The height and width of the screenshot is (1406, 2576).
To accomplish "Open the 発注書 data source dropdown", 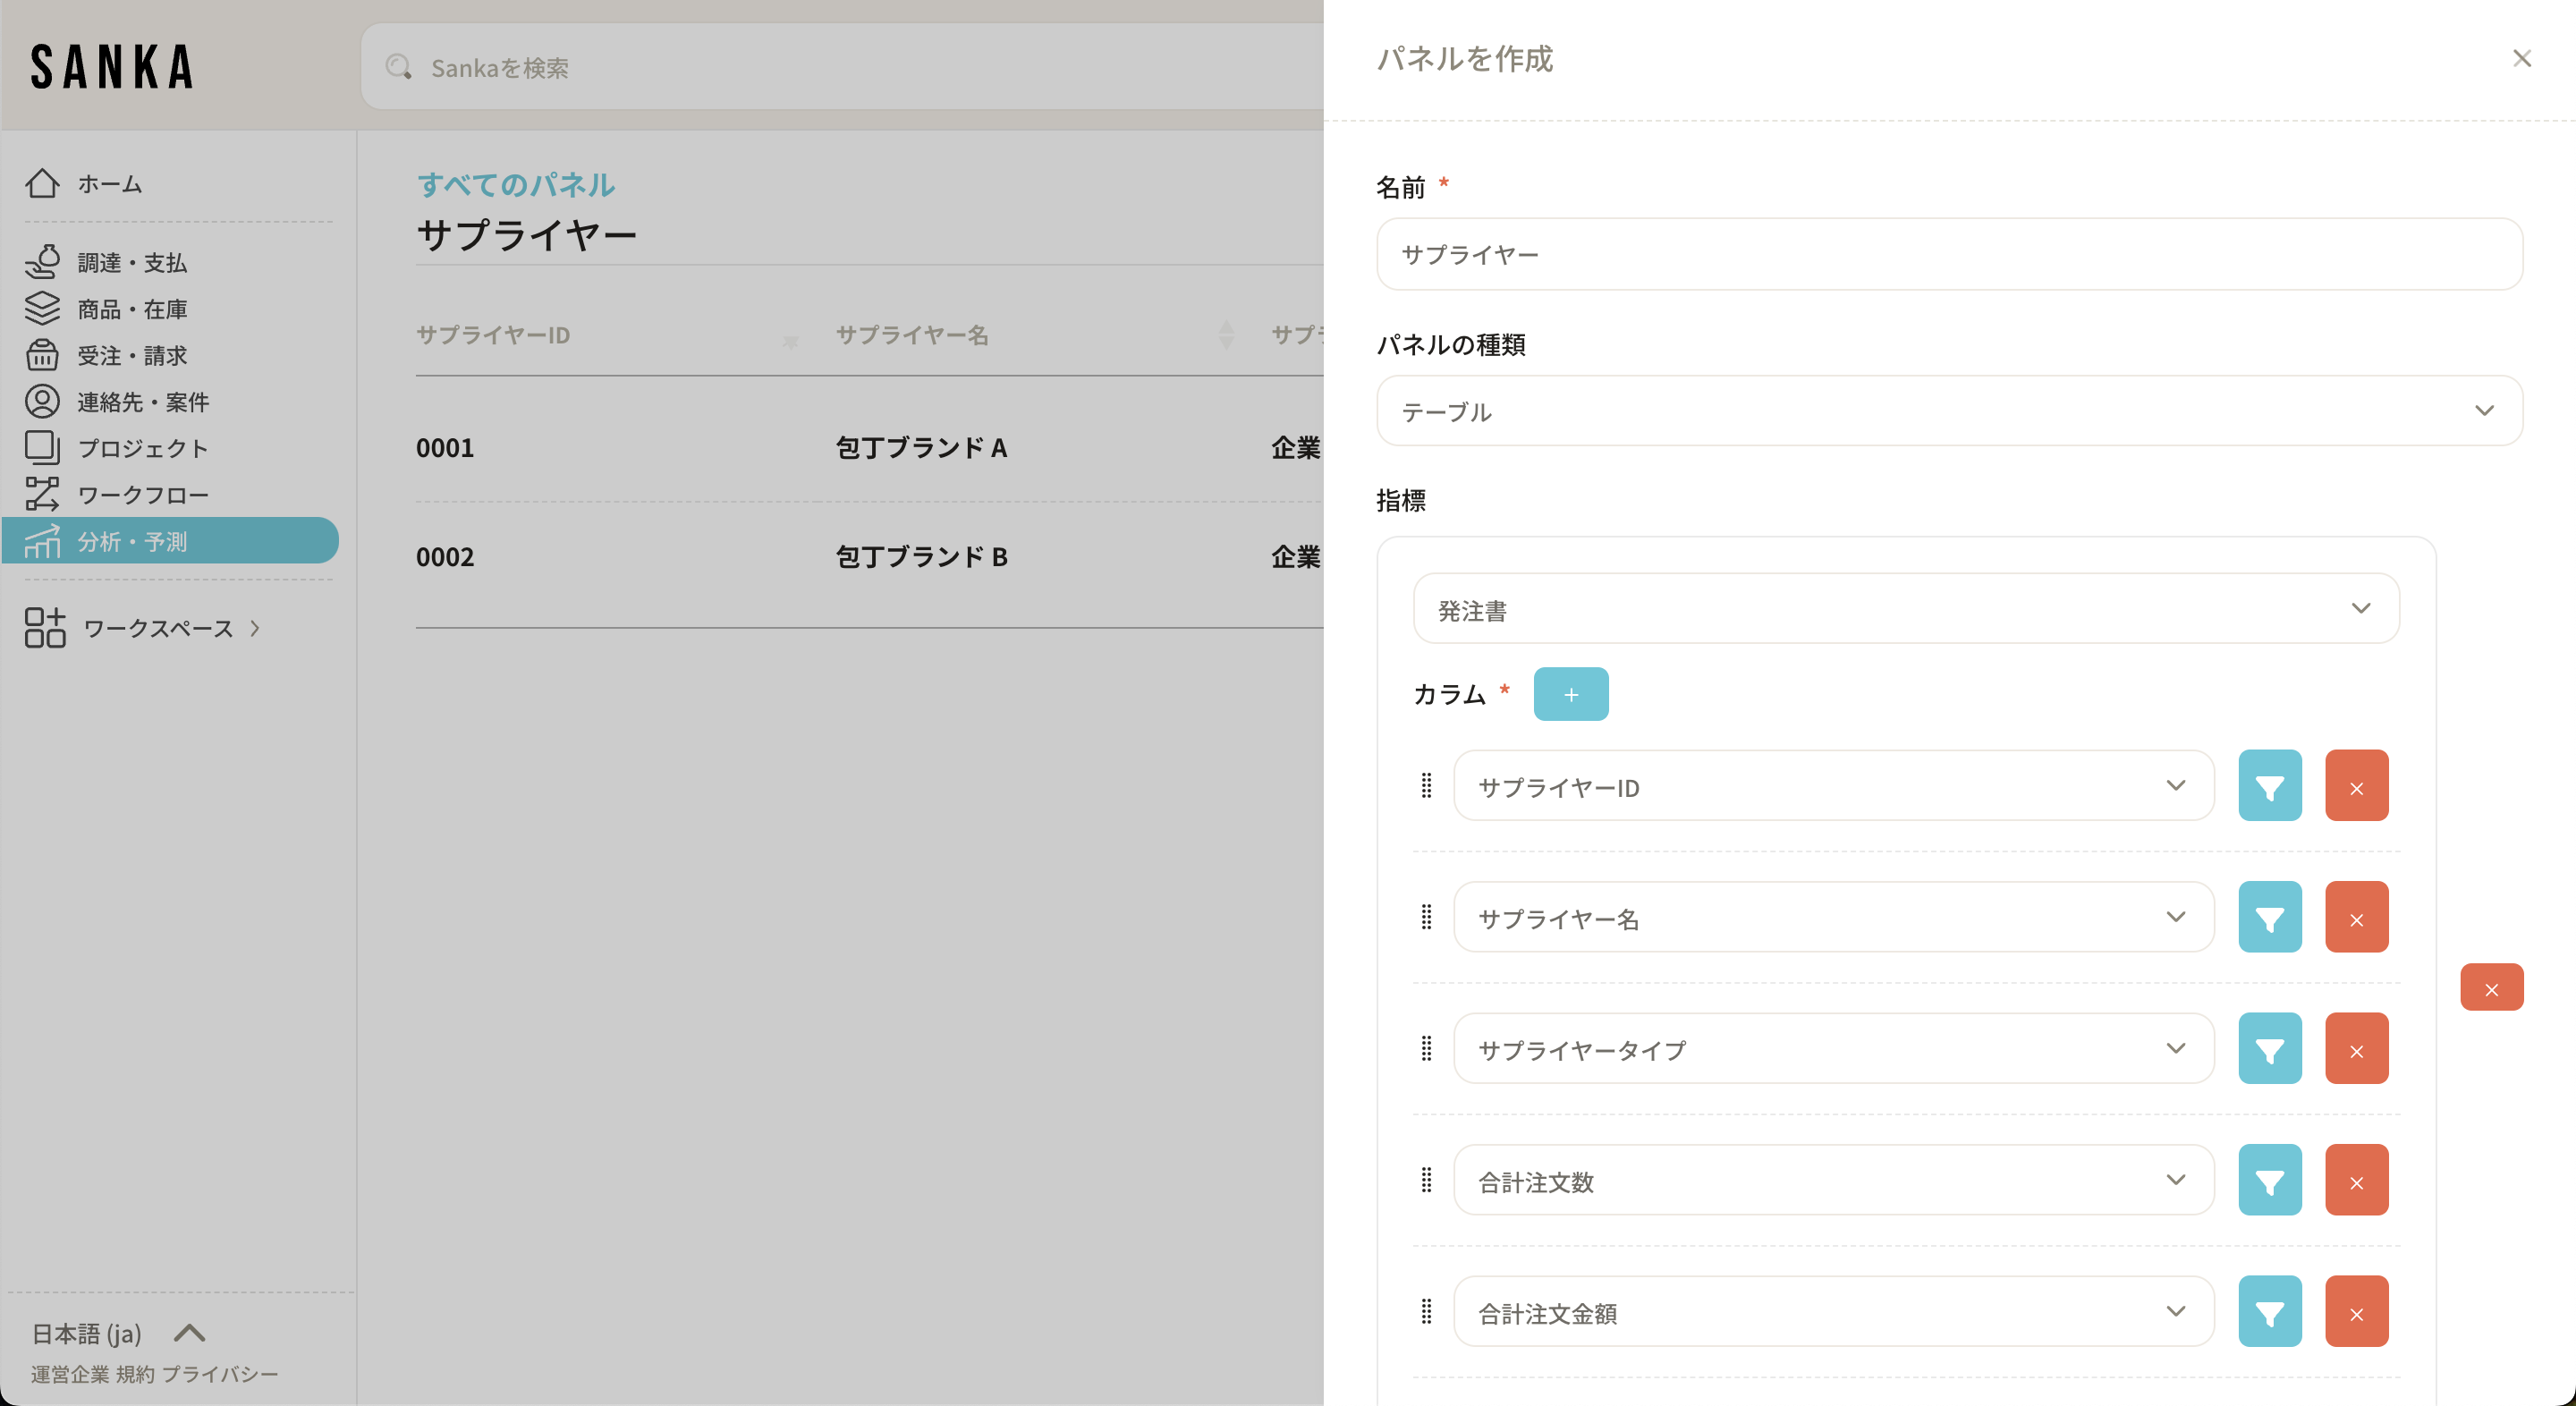I will pyautogui.click(x=1905, y=609).
